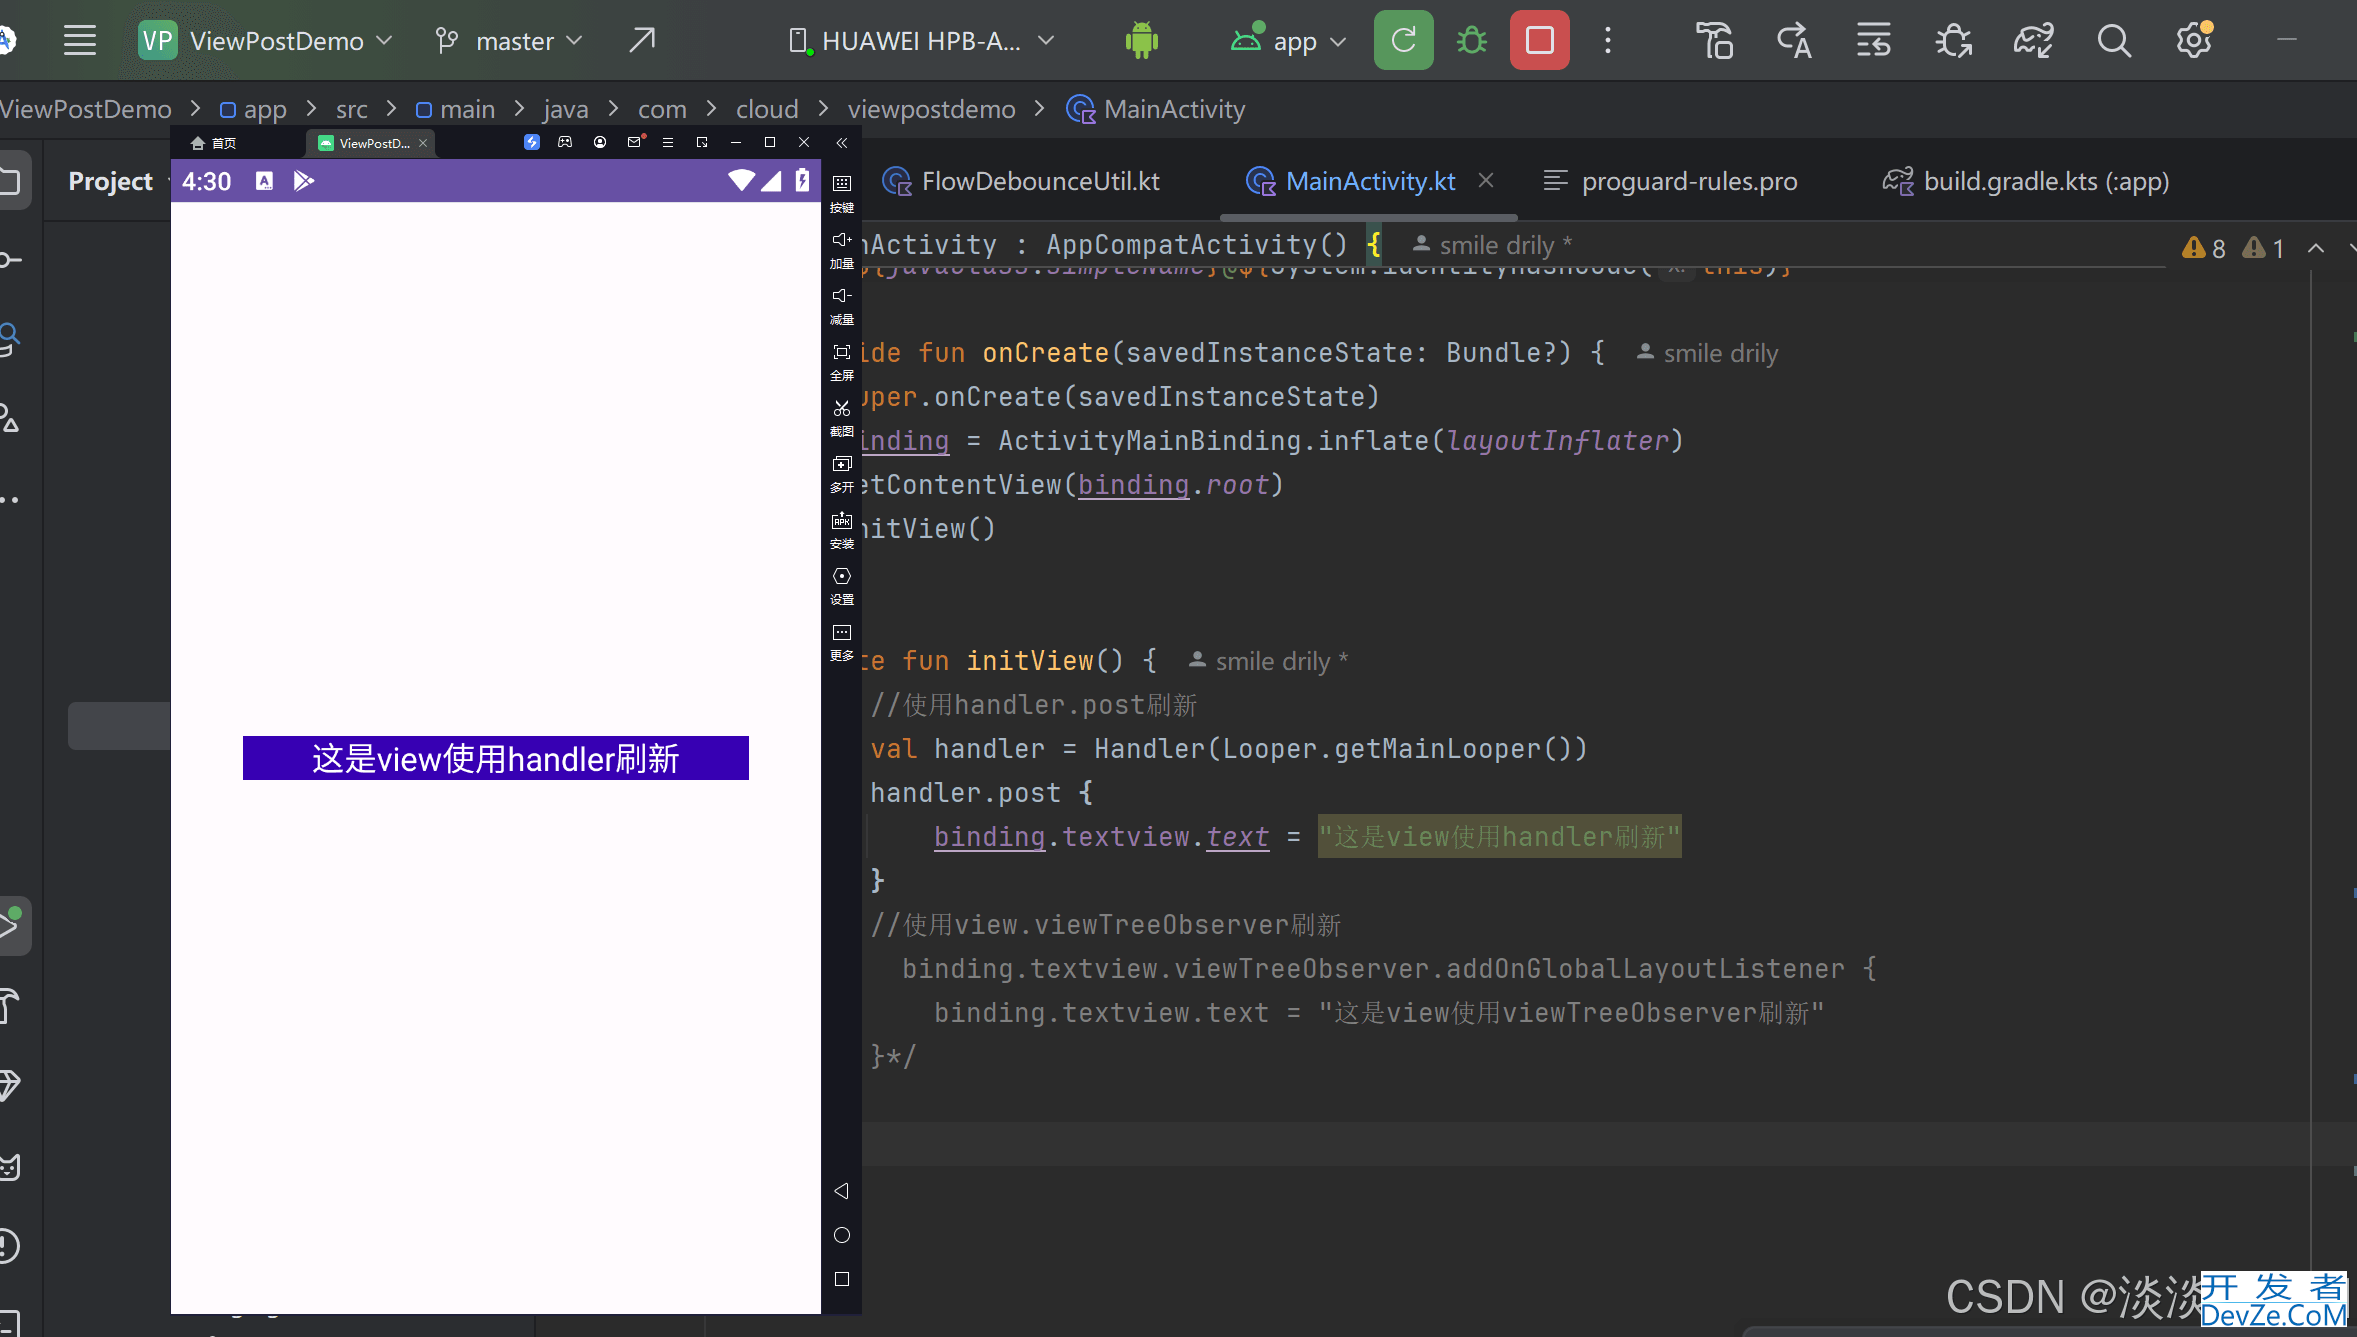The image size is (2357, 1337).
Task: Click the hammer build icon
Action: (1714, 41)
